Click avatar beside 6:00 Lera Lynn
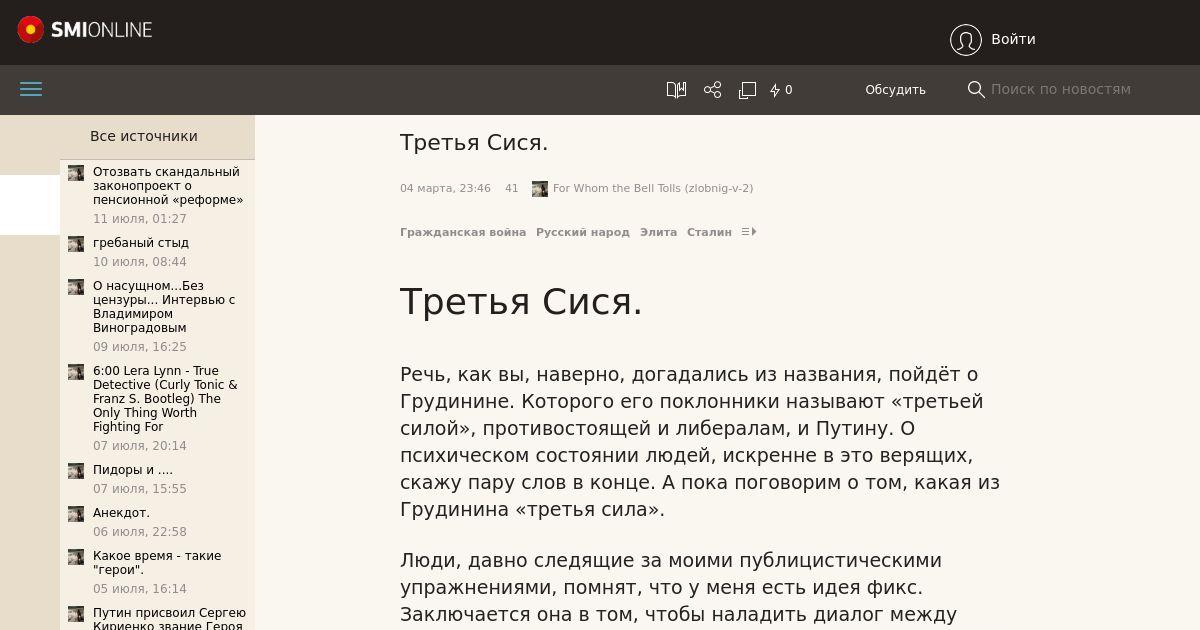Screen dimensions: 1200x630 click(76, 372)
